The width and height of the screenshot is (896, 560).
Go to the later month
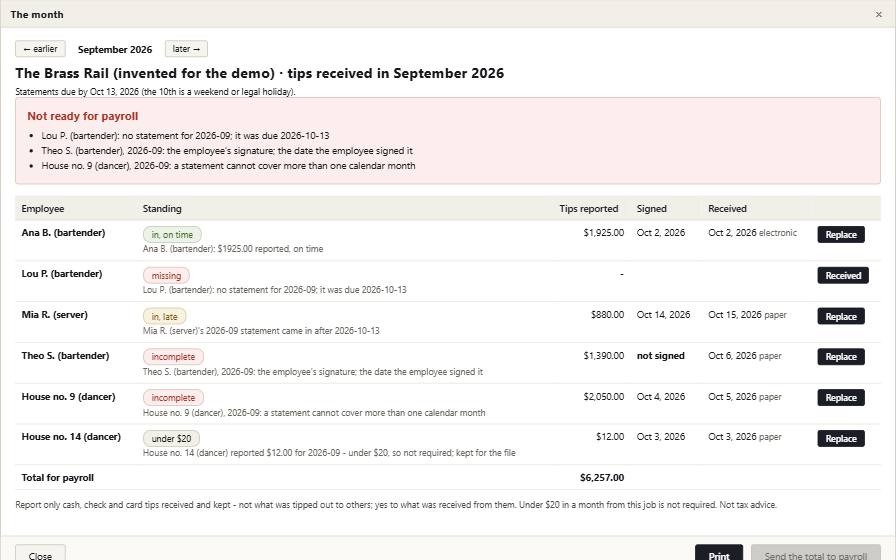(186, 49)
